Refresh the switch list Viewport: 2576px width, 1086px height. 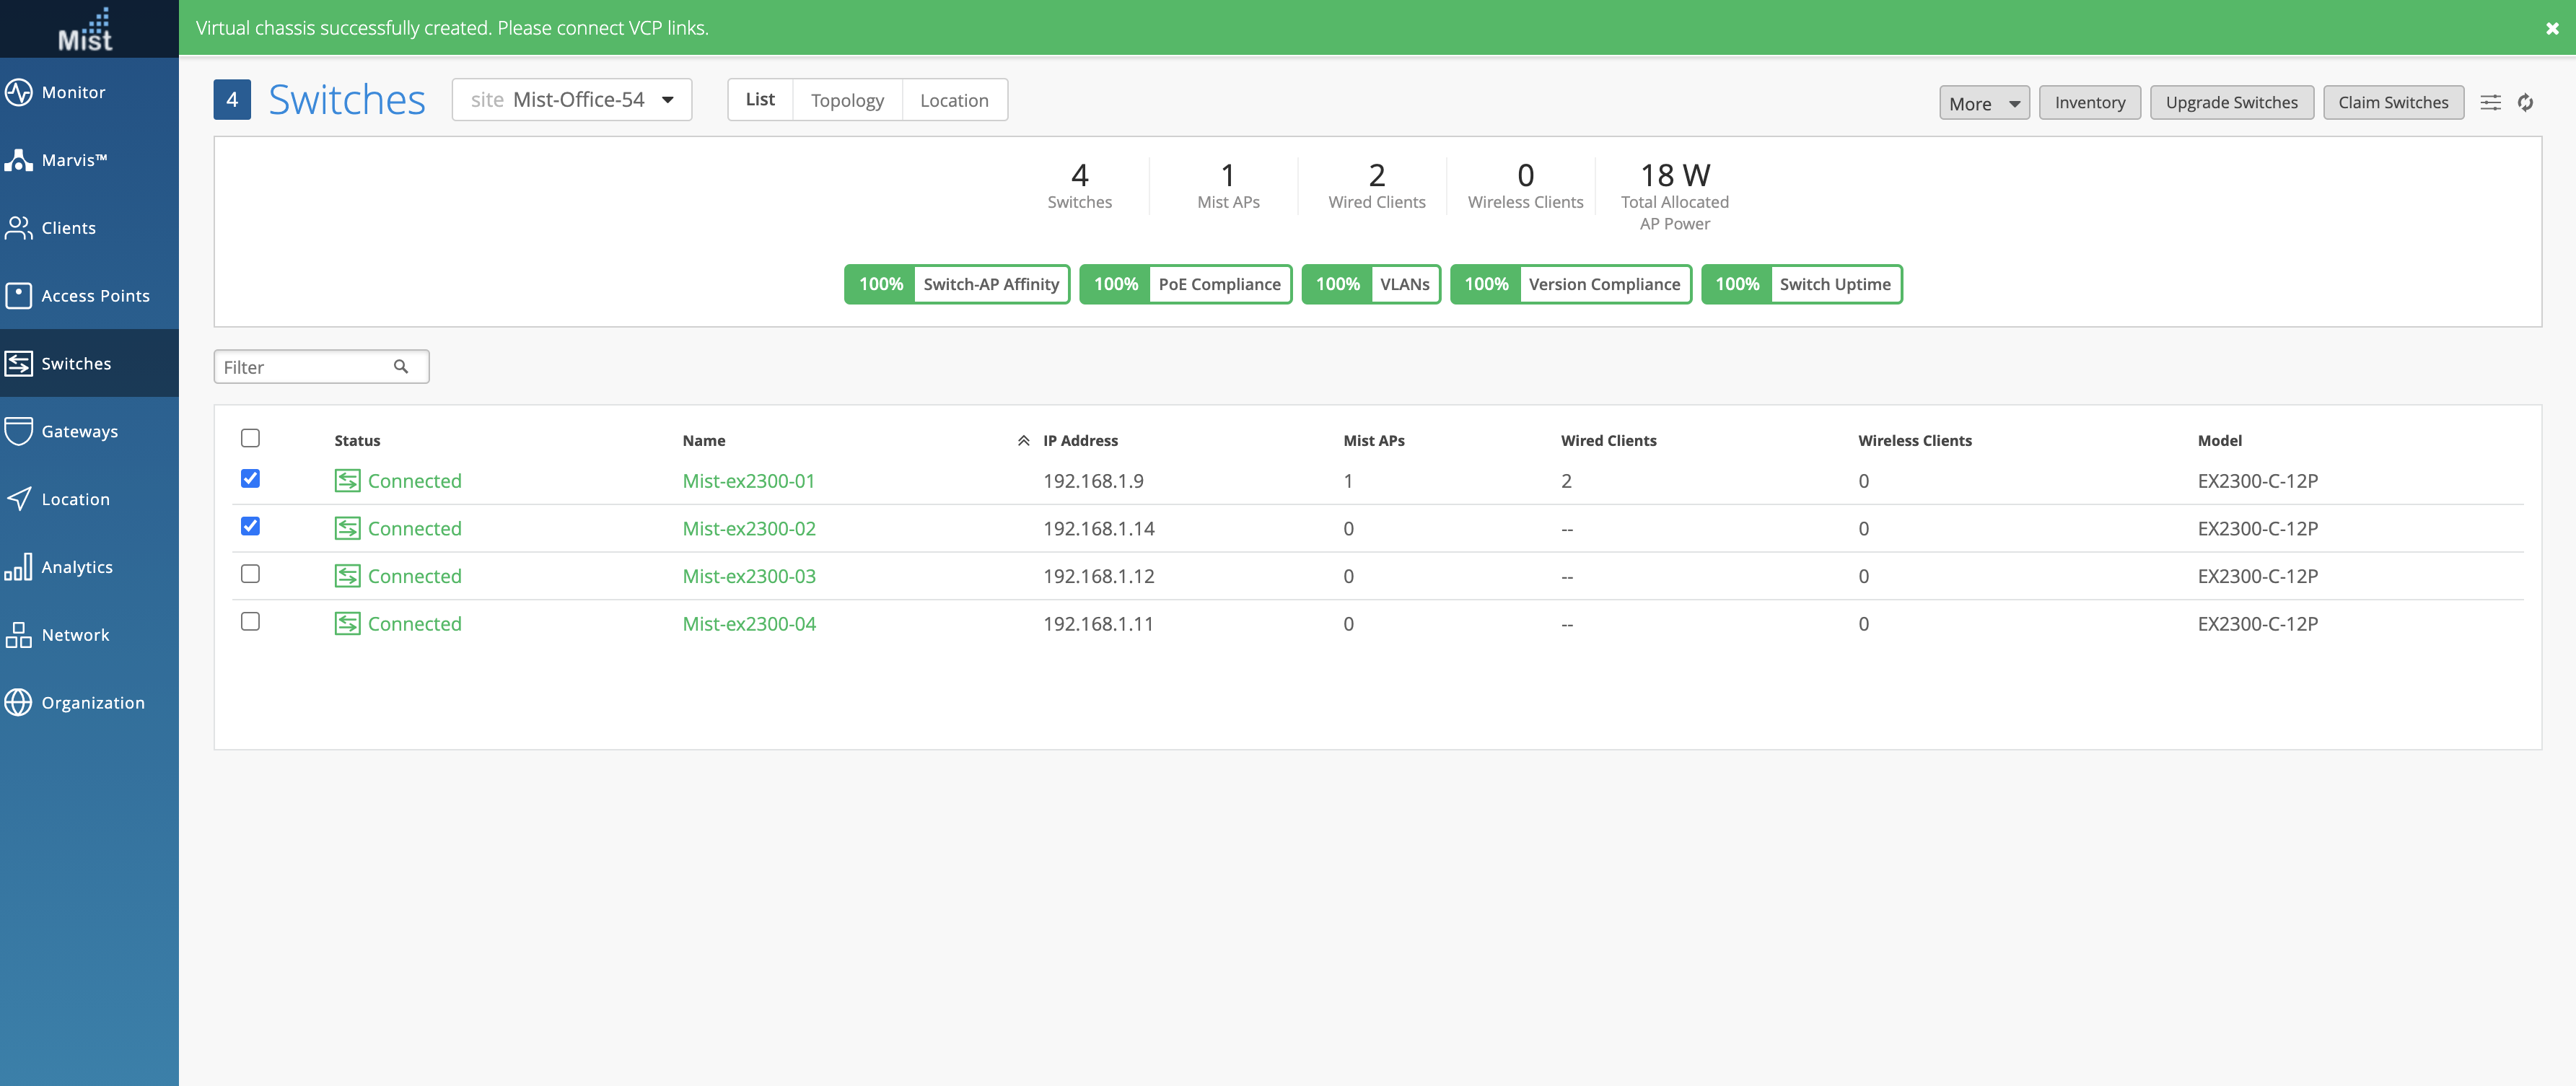coord(2525,102)
